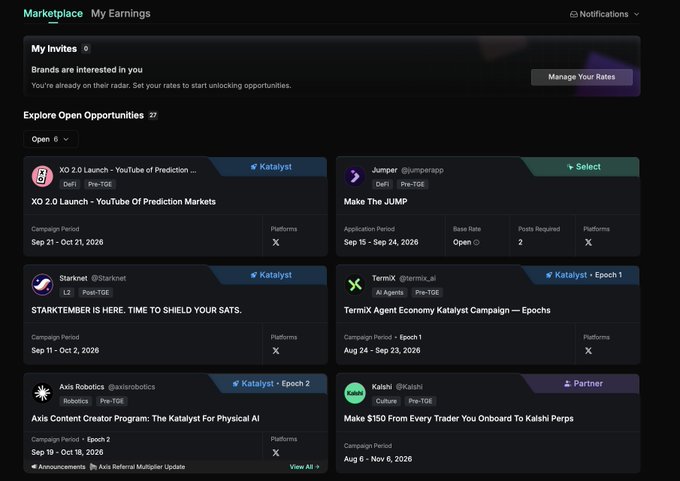Click the @Kalshi handle

coord(409,386)
